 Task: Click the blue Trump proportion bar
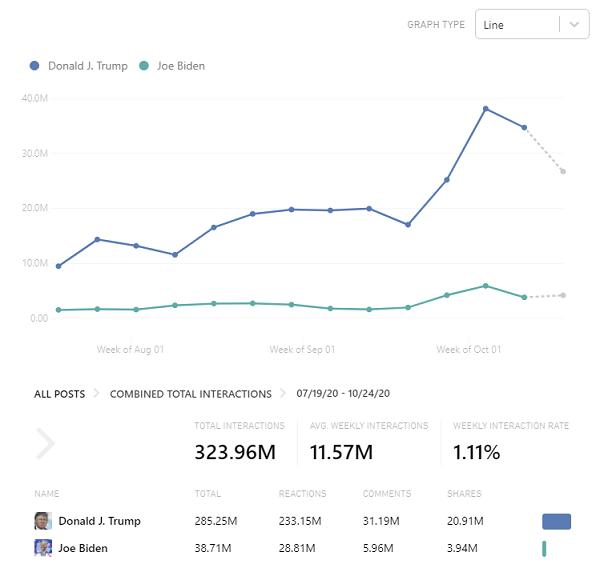click(x=556, y=521)
